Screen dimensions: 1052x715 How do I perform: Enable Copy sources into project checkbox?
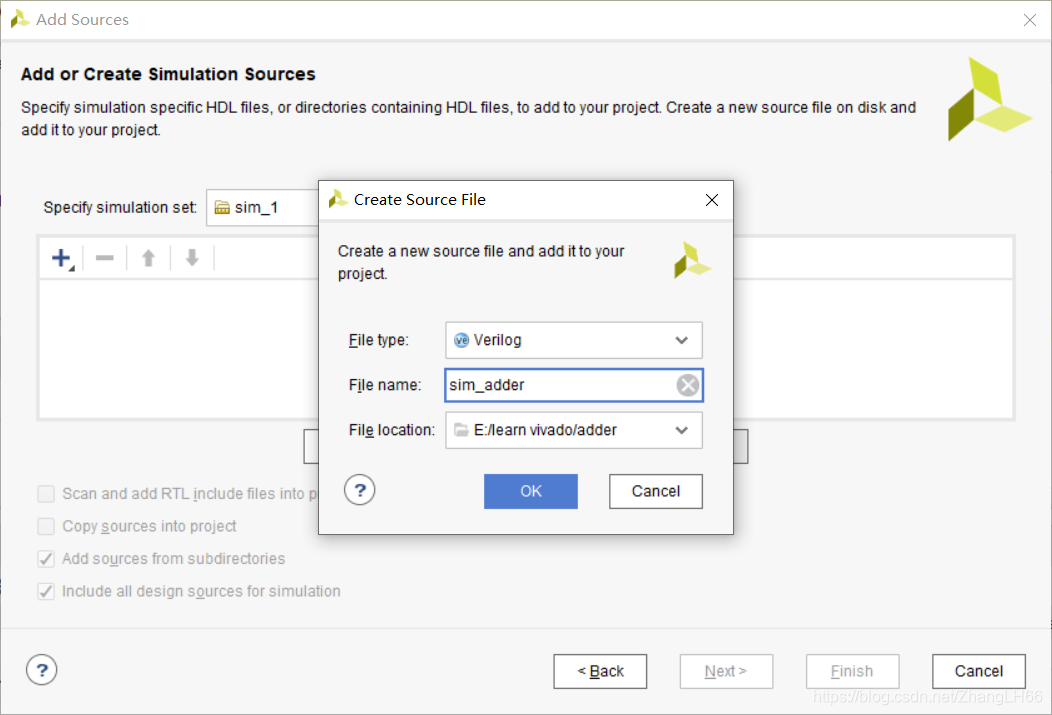[46, 527]
